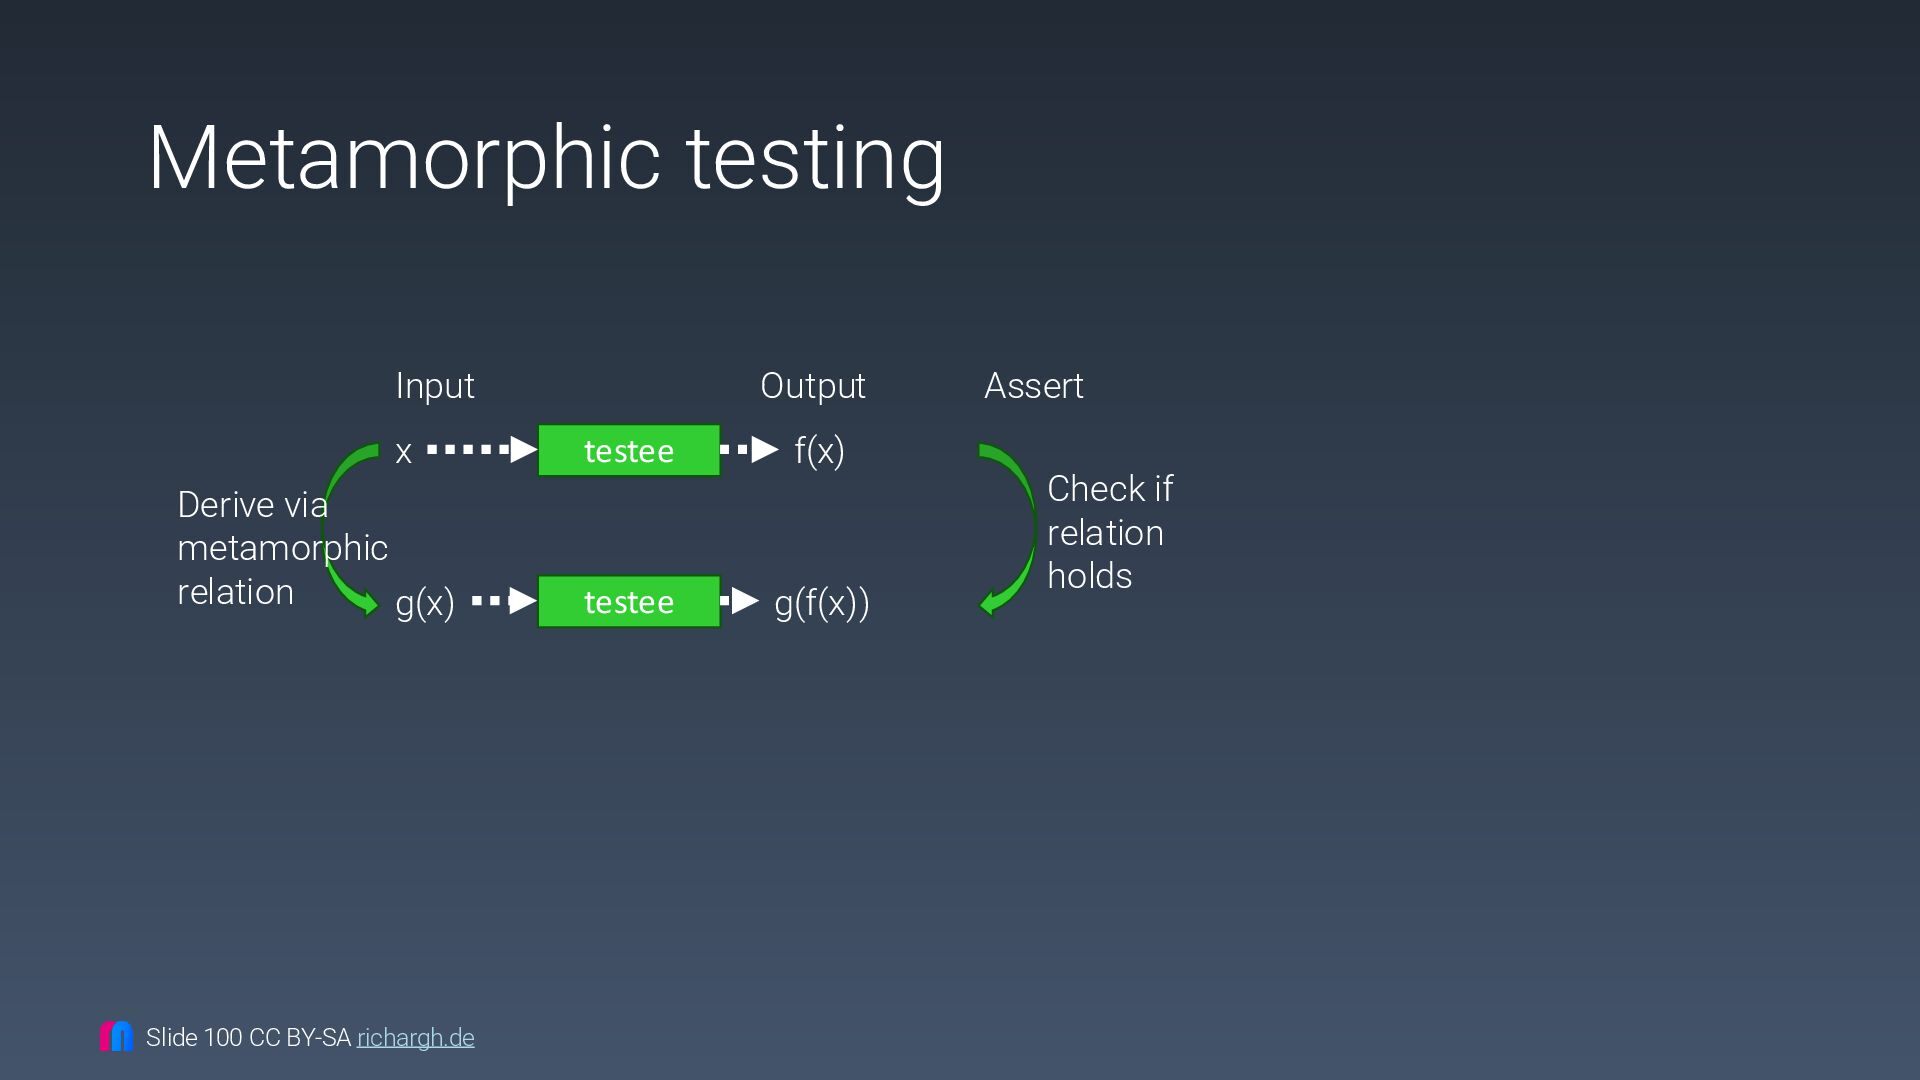Click the pink and blue logo icon
1920x1080 pixels.
pos(116,1036)
